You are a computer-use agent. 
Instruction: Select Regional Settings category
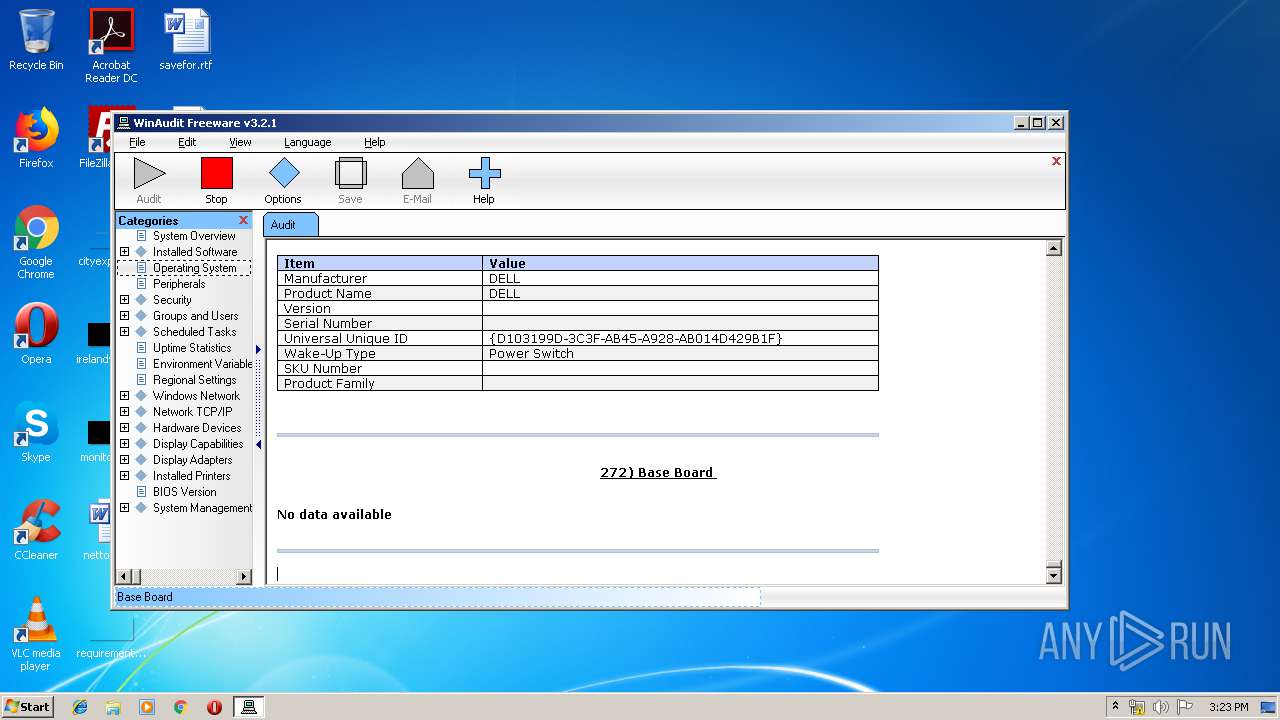(x=194, y=380)
